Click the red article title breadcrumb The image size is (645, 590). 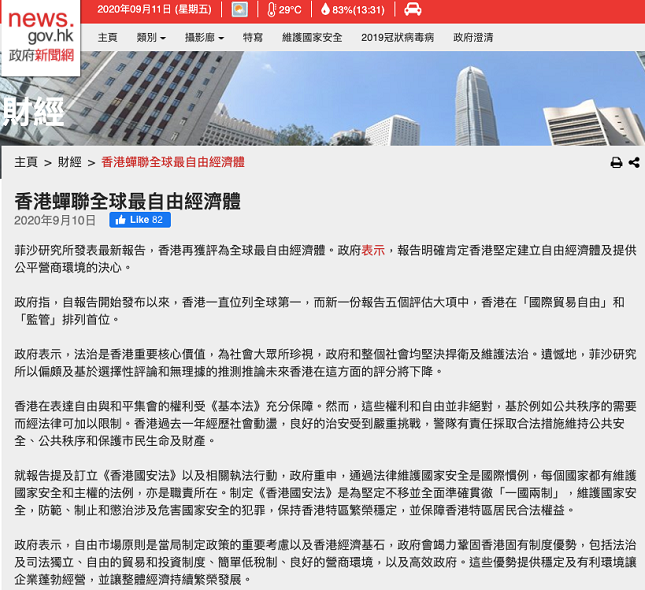(x=172, y=162)
